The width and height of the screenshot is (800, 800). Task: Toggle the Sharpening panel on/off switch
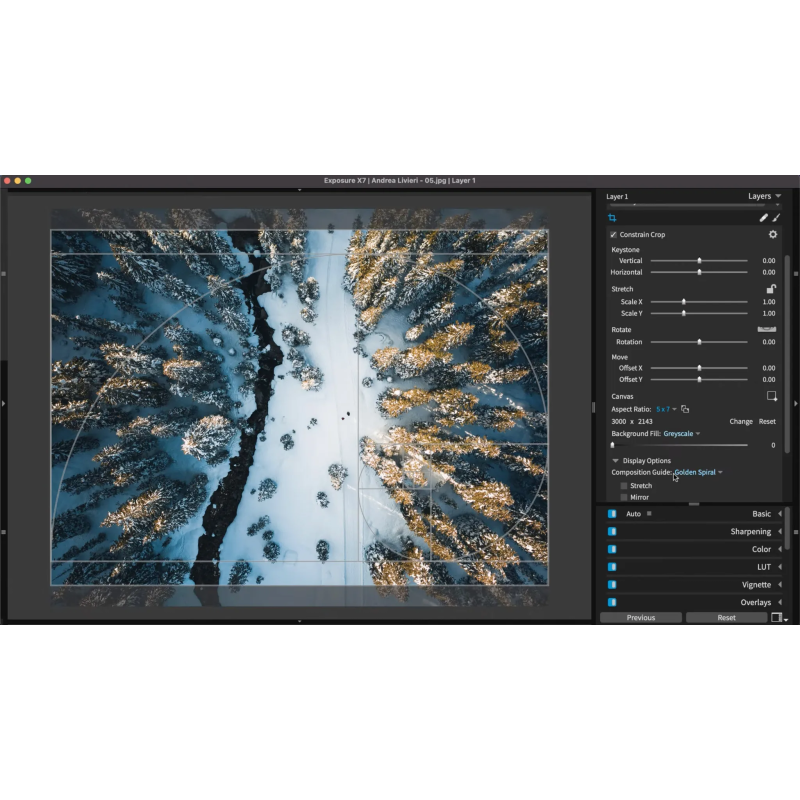(x=612, y=532)
